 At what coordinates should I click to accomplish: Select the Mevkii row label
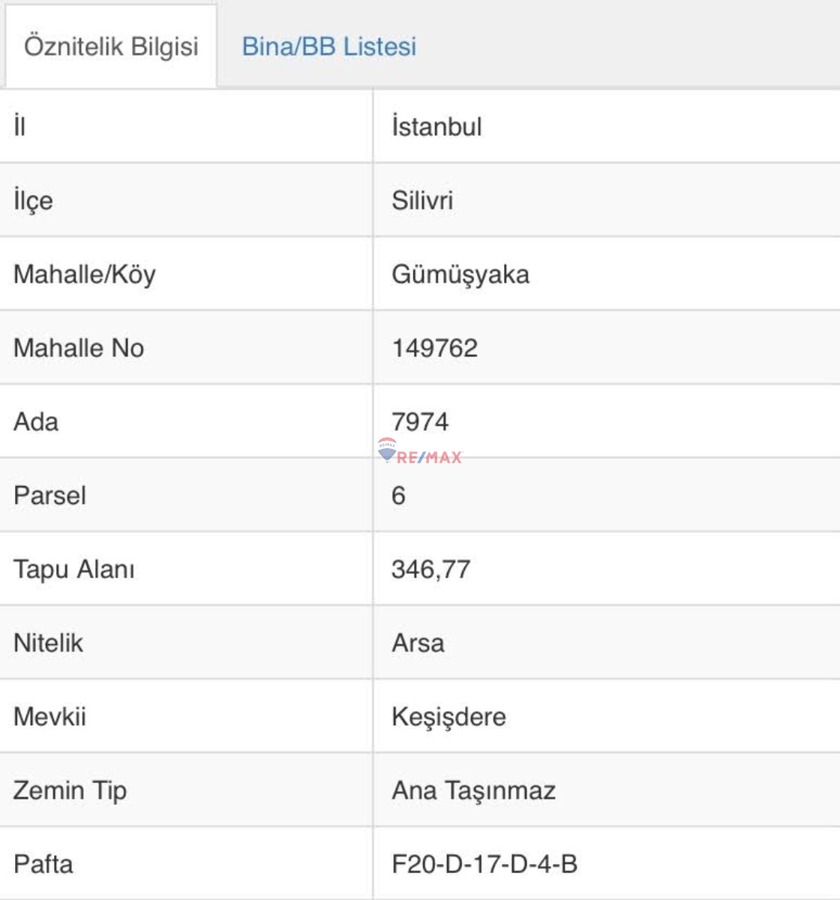pyautogui.click(x=48, y=717)
